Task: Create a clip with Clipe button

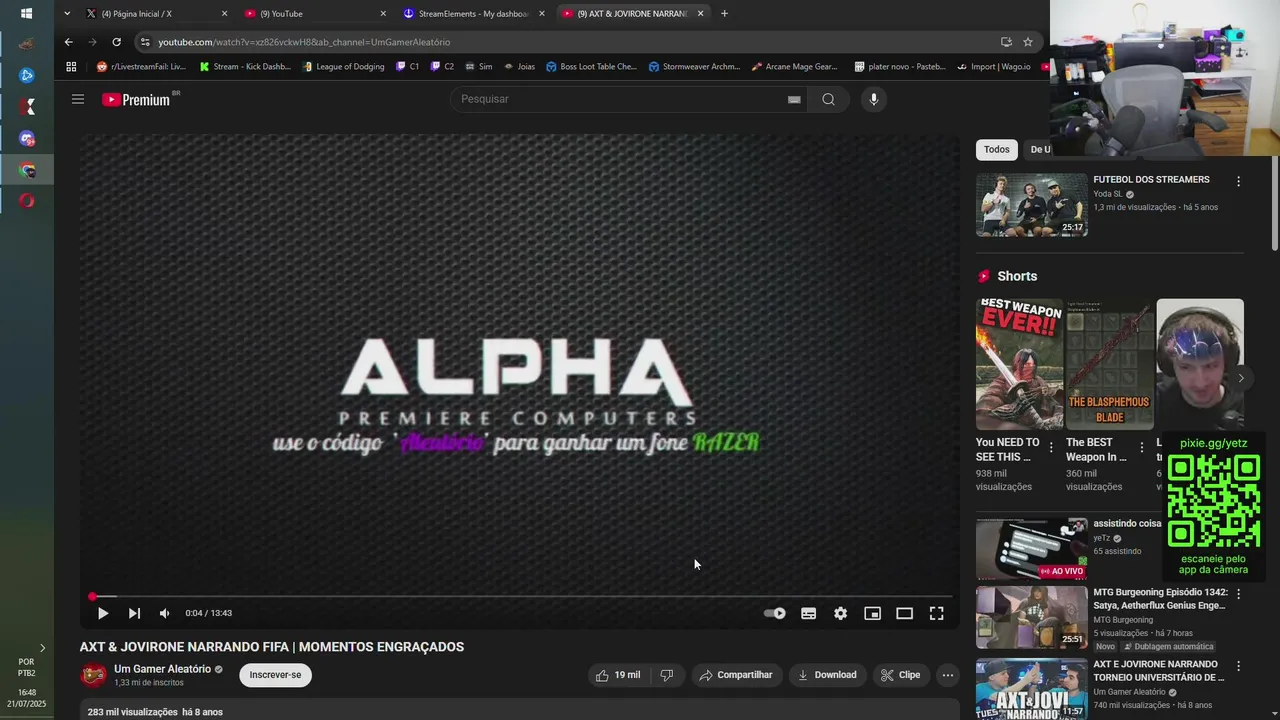Action: tap(900, 675)
